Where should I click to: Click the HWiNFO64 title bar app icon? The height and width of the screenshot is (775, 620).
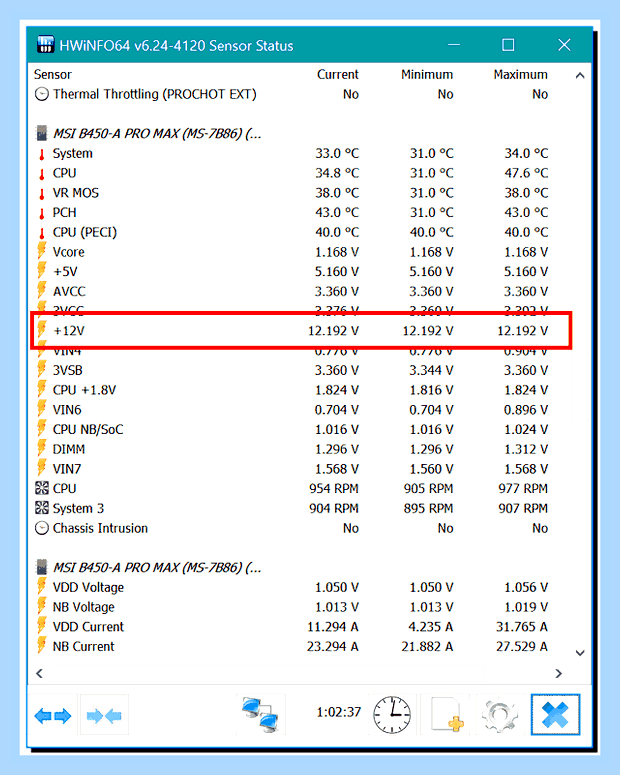[x=45, y=44]
